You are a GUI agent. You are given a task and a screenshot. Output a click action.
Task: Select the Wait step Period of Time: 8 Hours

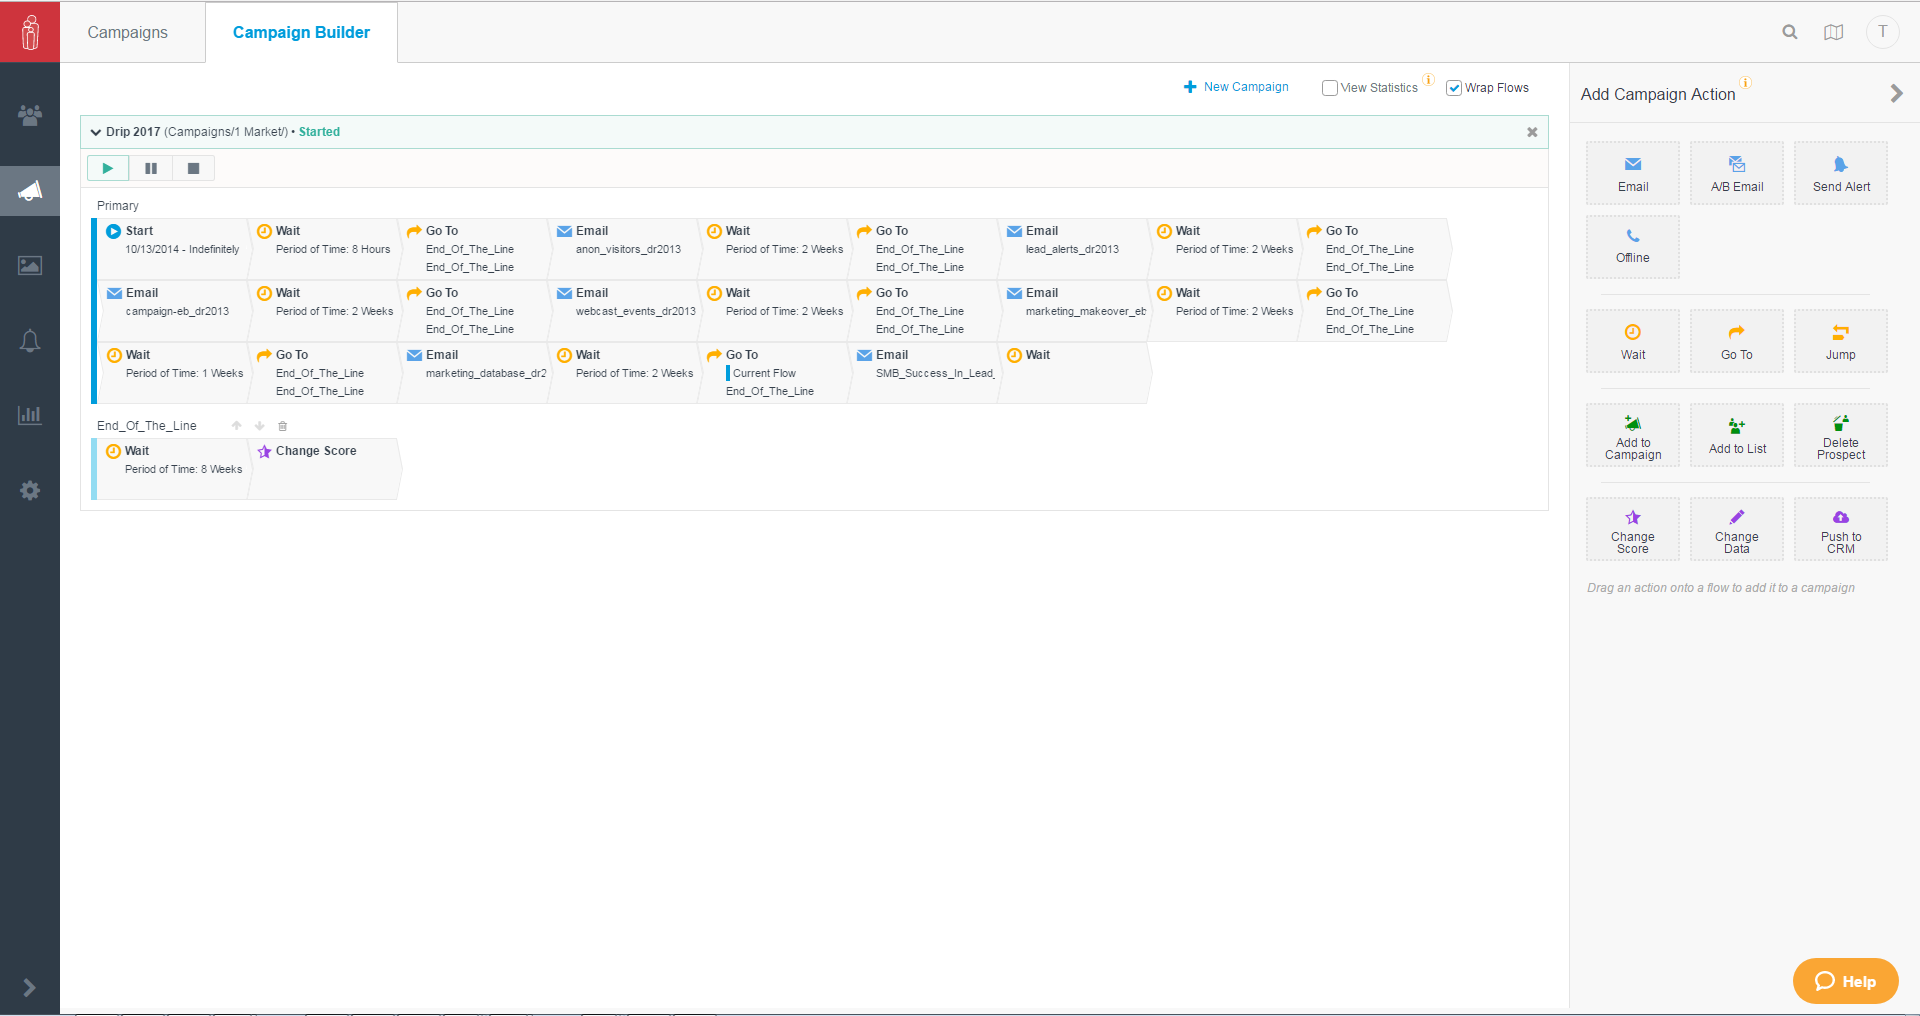pos(323,249)
